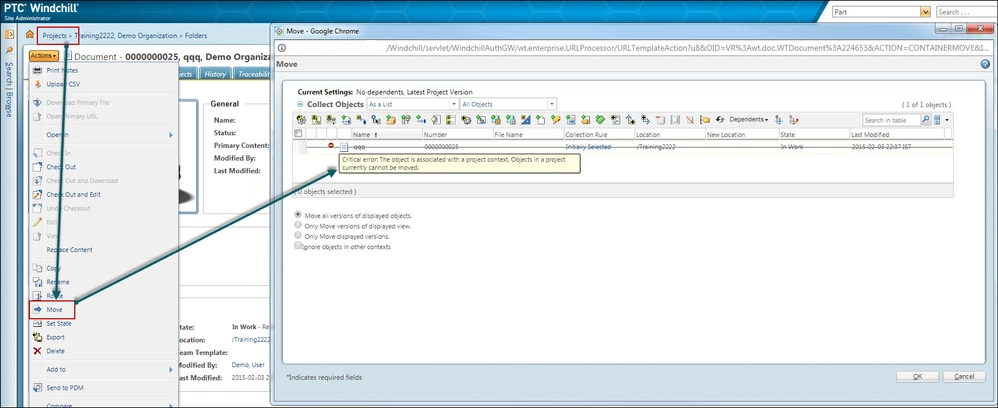998x408 pixels.
Task: Click the Cancel button in Move dialog
Action: pyautogui.click(x=964, y=376)
